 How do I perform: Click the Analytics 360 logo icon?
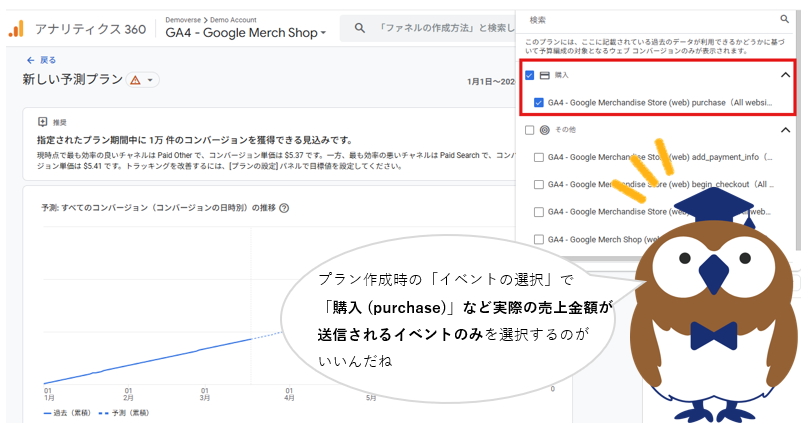click(x=16, y=29)
